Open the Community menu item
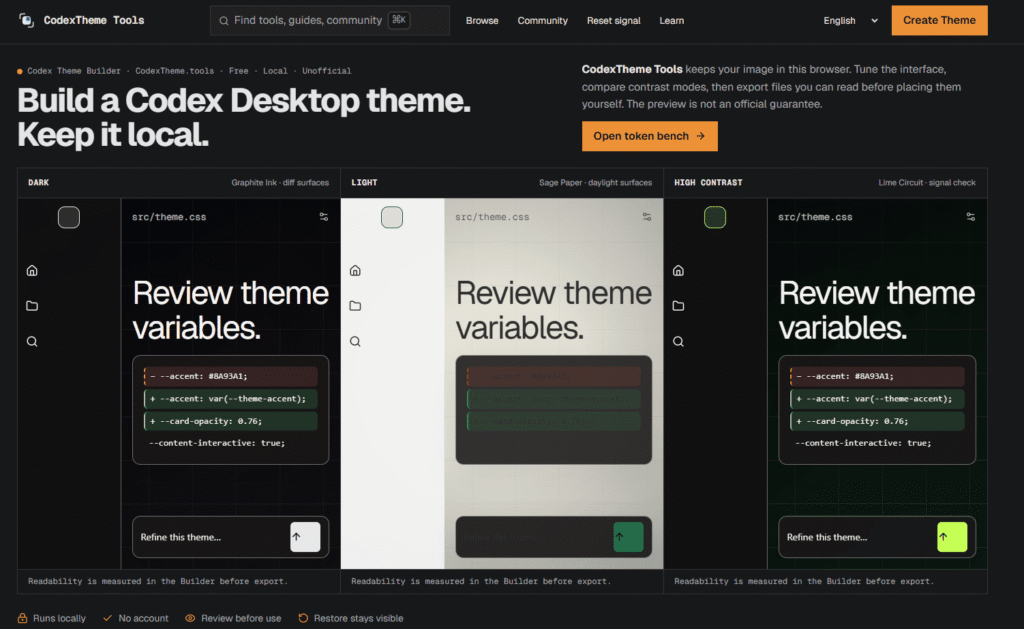The image size is (1024, 629). click(x=543, y=21)
